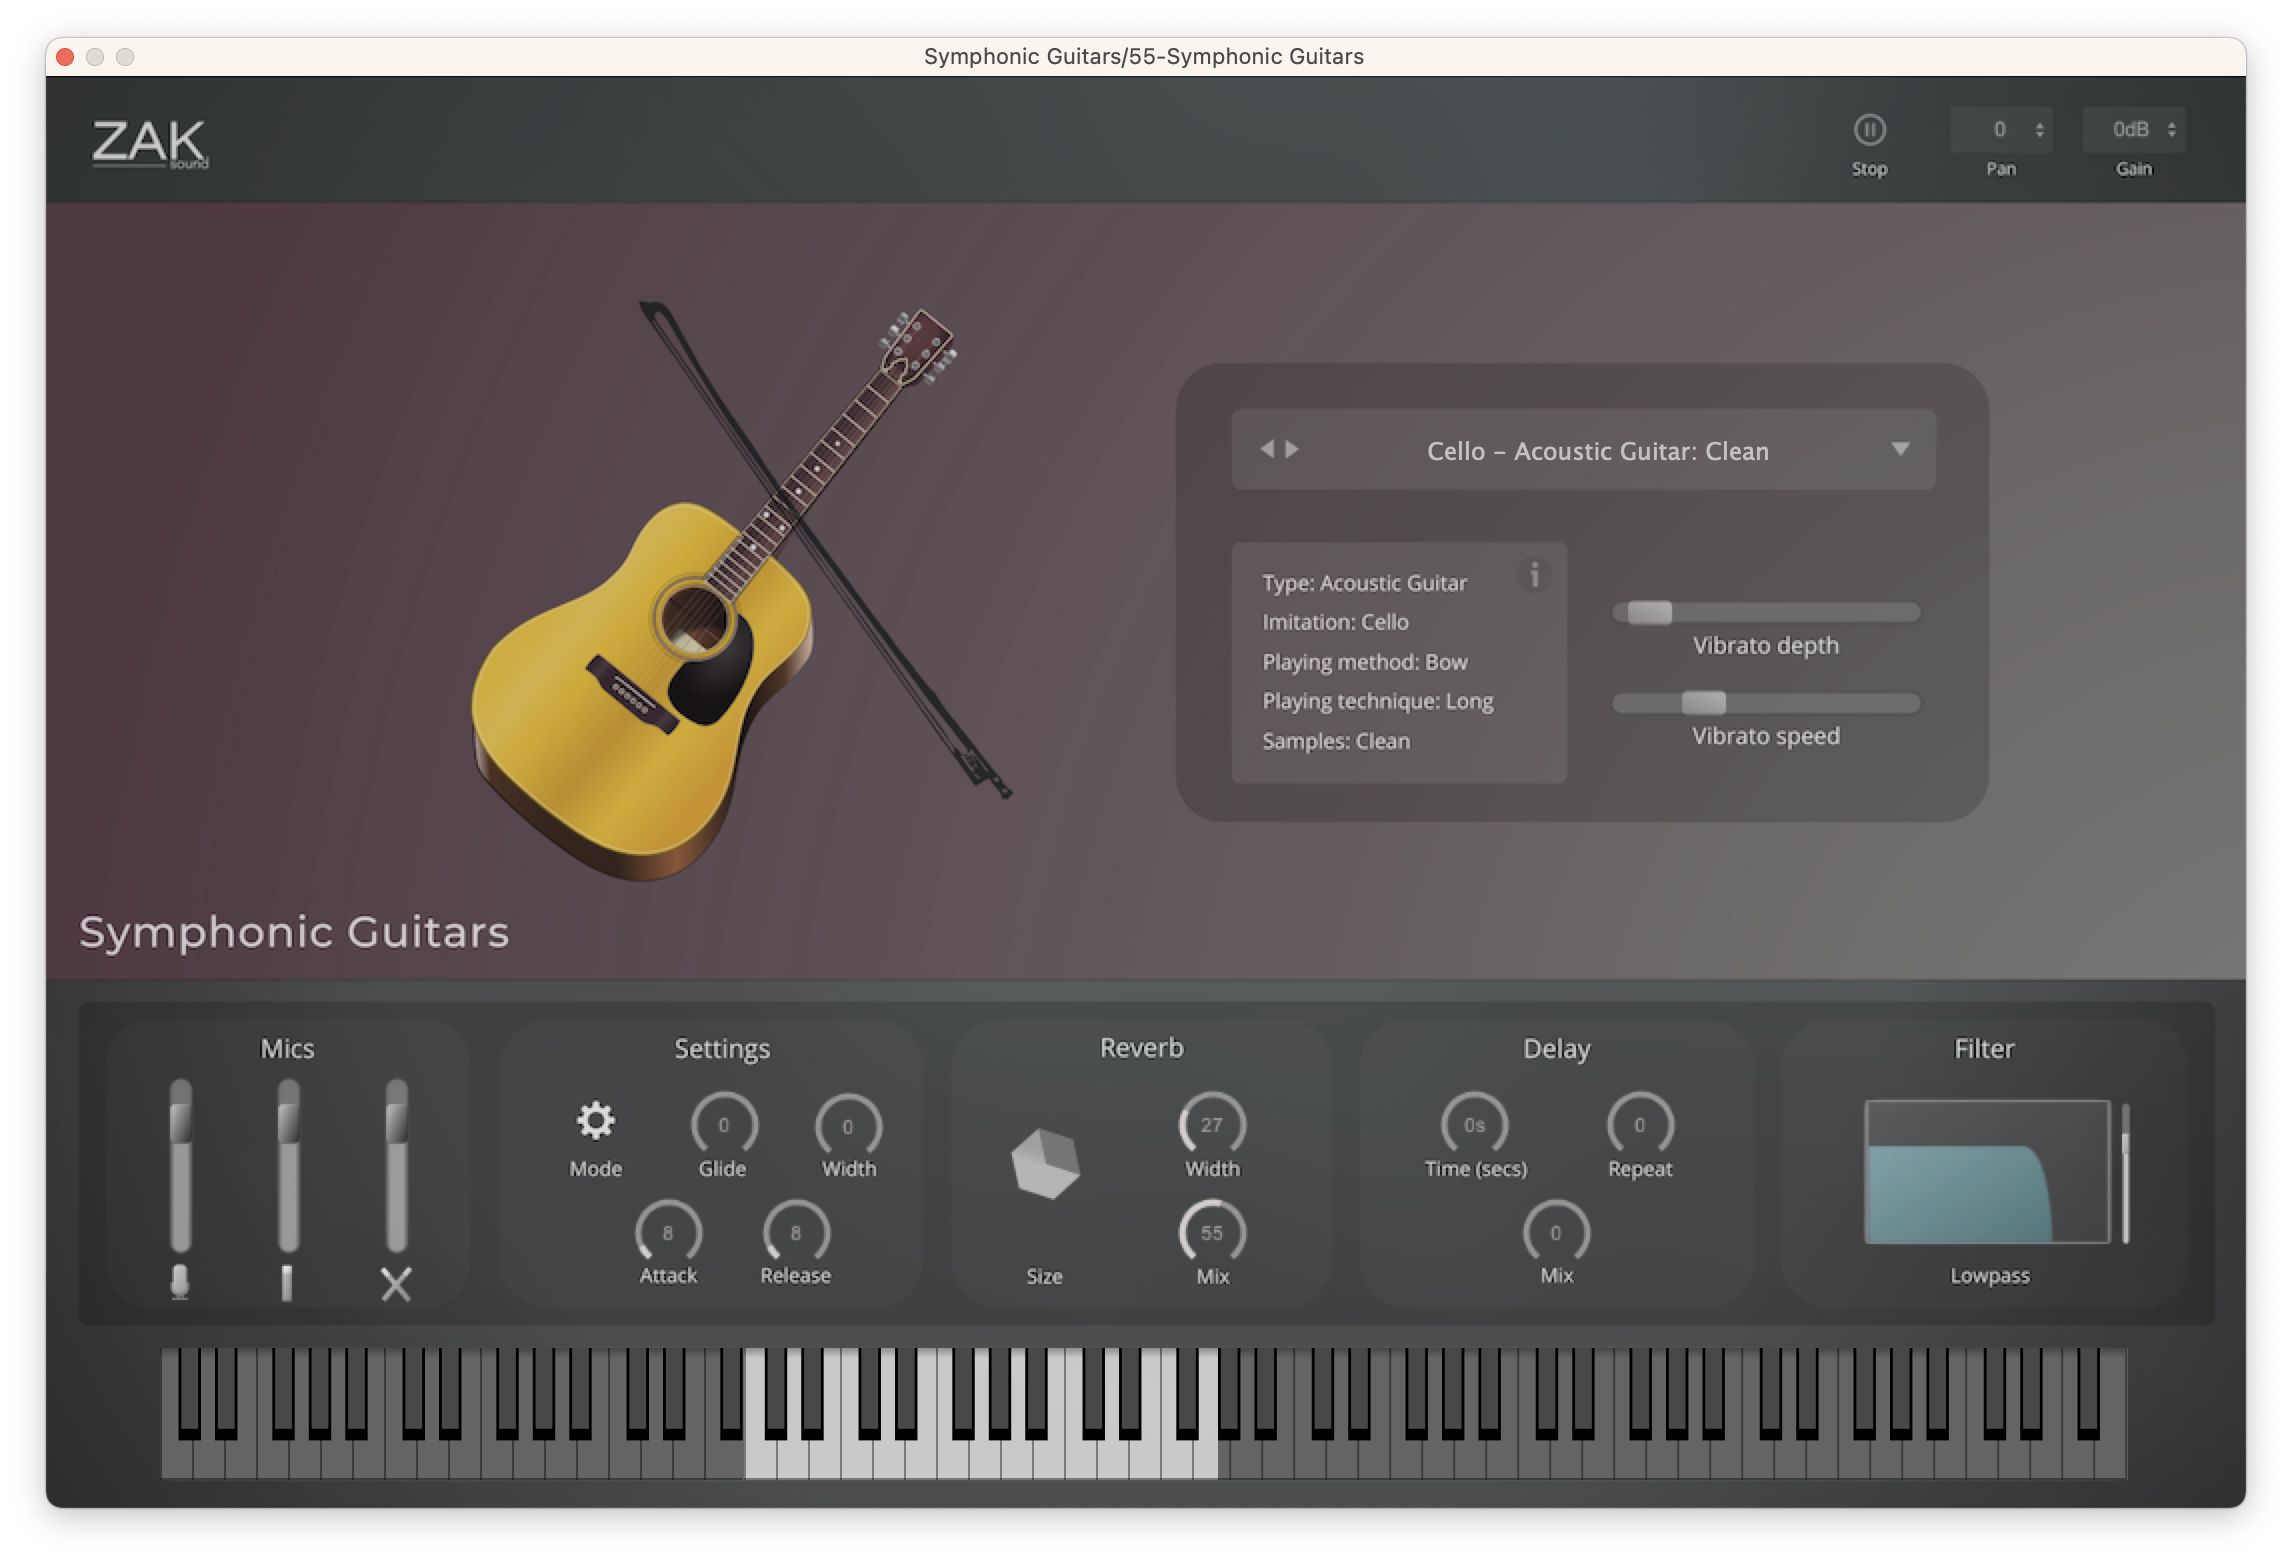2292x1562 pixels.
Task: Click the Vibrato depth slider handle
Action: pyautogui.click(x=1649, y=612)
